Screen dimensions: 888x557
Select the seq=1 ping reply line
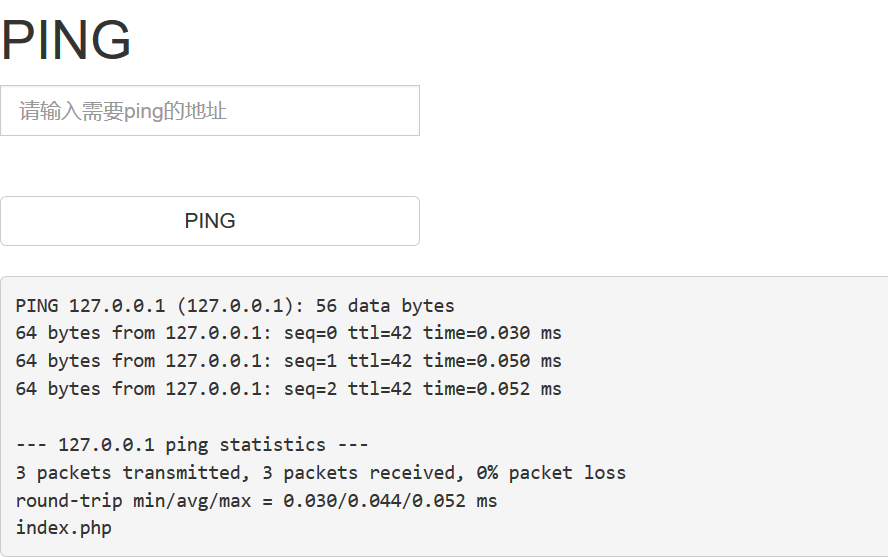coord(288,361)
